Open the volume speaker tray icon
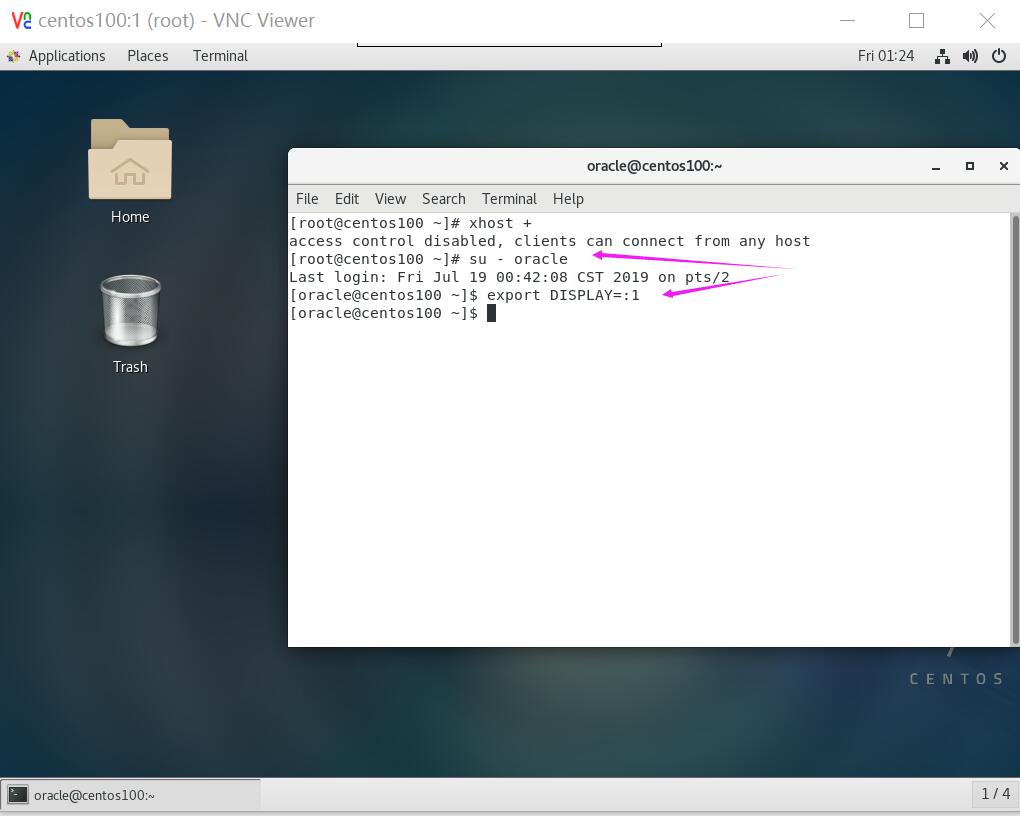 coord(971,57)
